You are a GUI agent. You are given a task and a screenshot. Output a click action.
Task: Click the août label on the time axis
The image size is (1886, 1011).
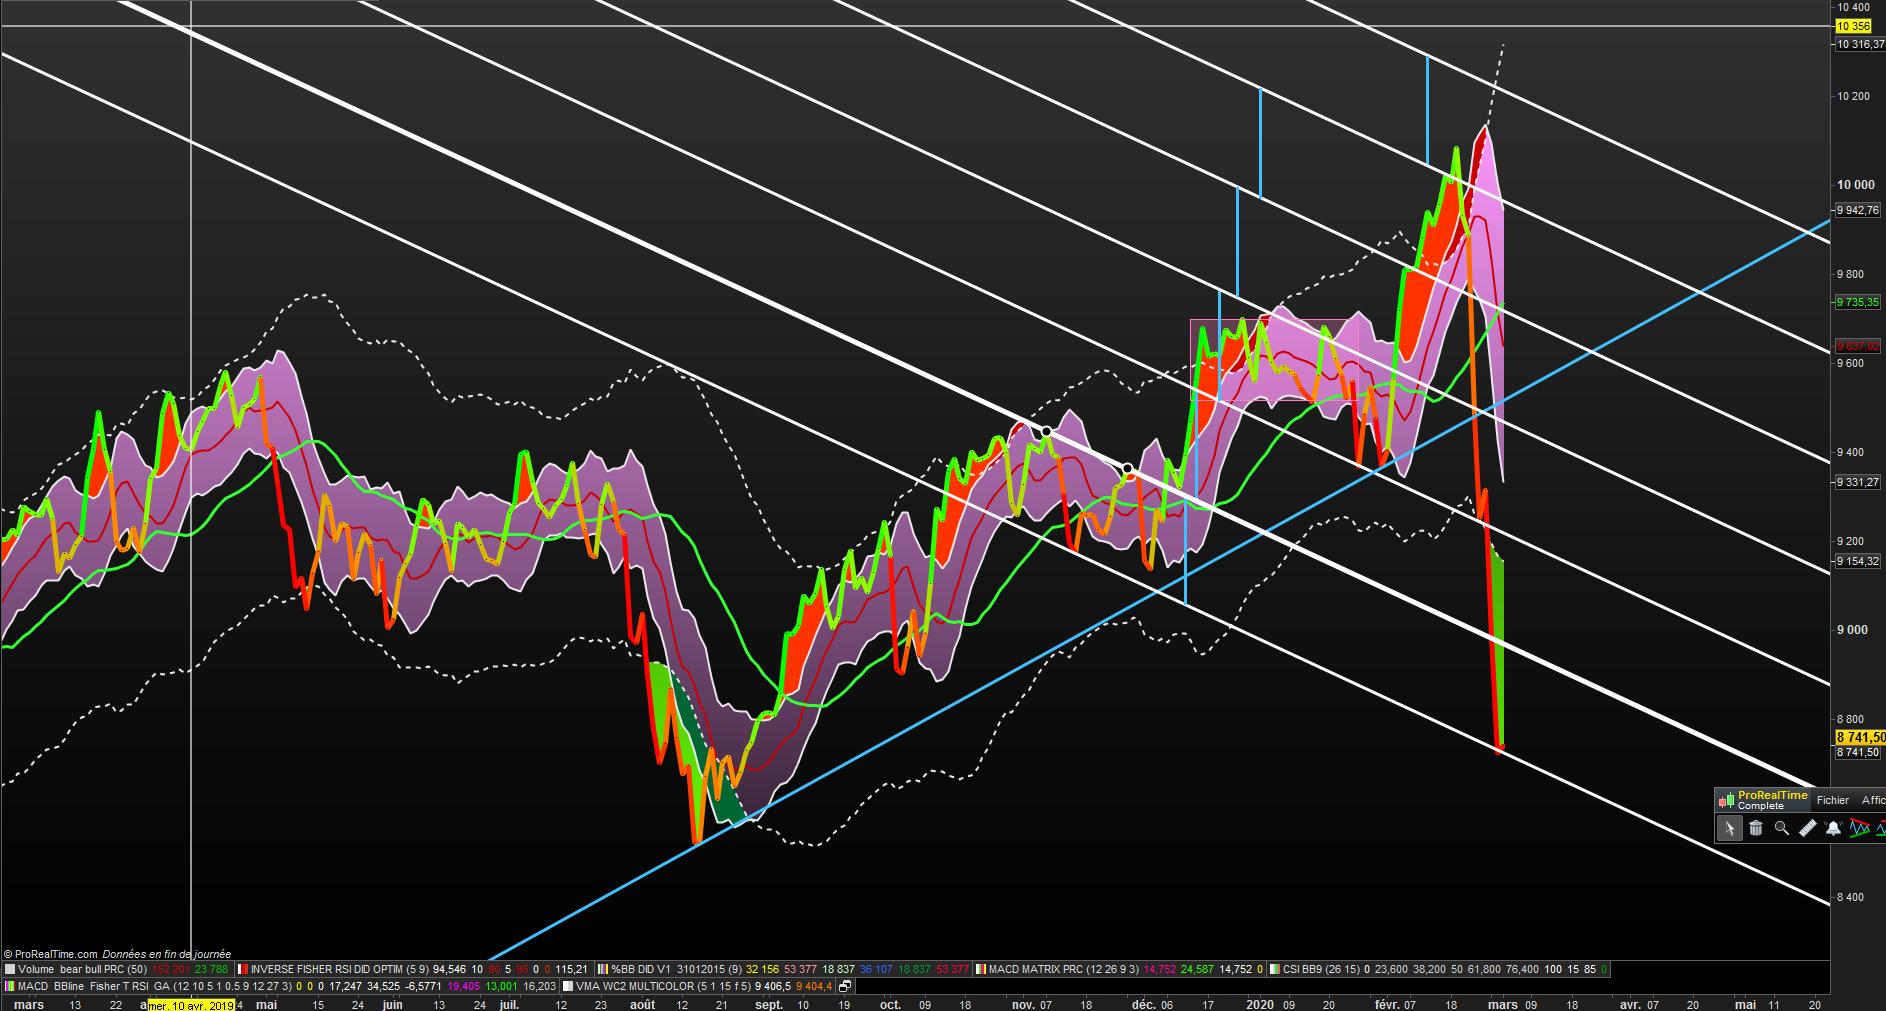(643, 1004)
